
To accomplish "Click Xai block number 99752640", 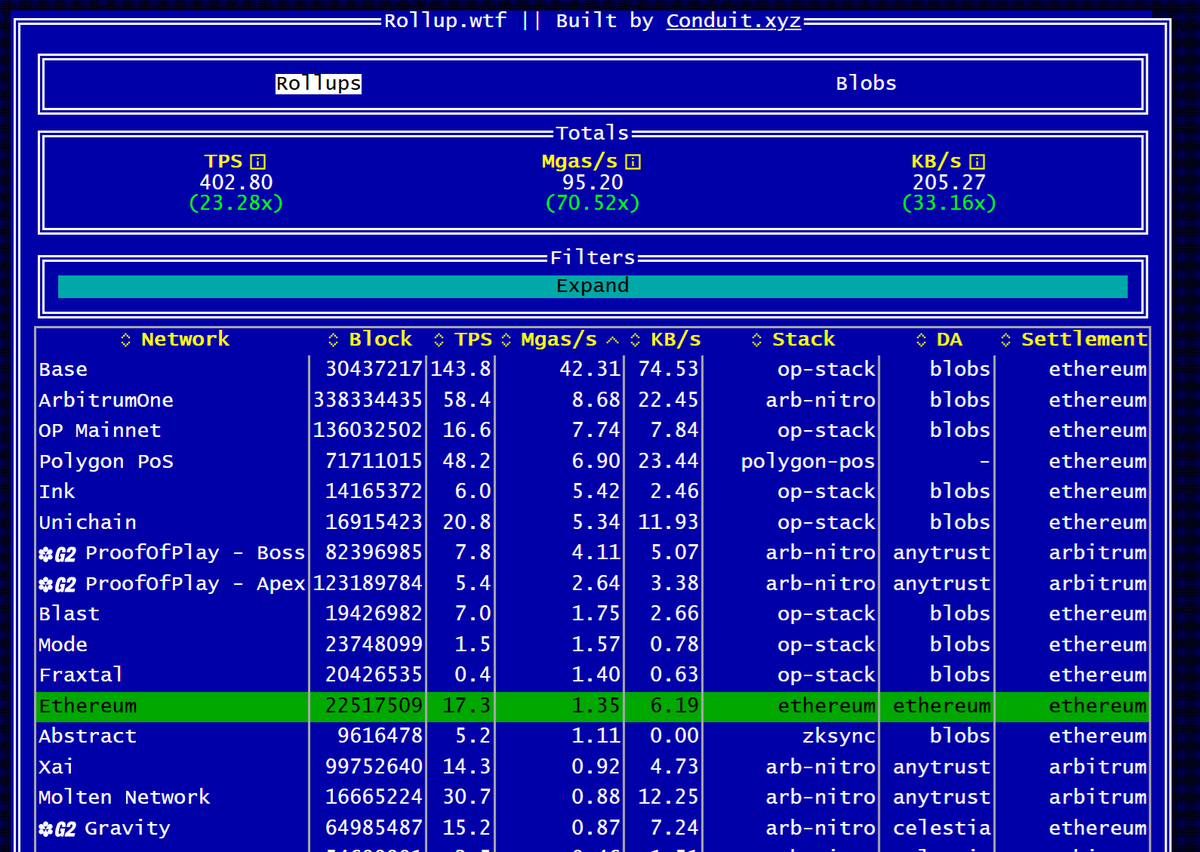I will point(374,767).
